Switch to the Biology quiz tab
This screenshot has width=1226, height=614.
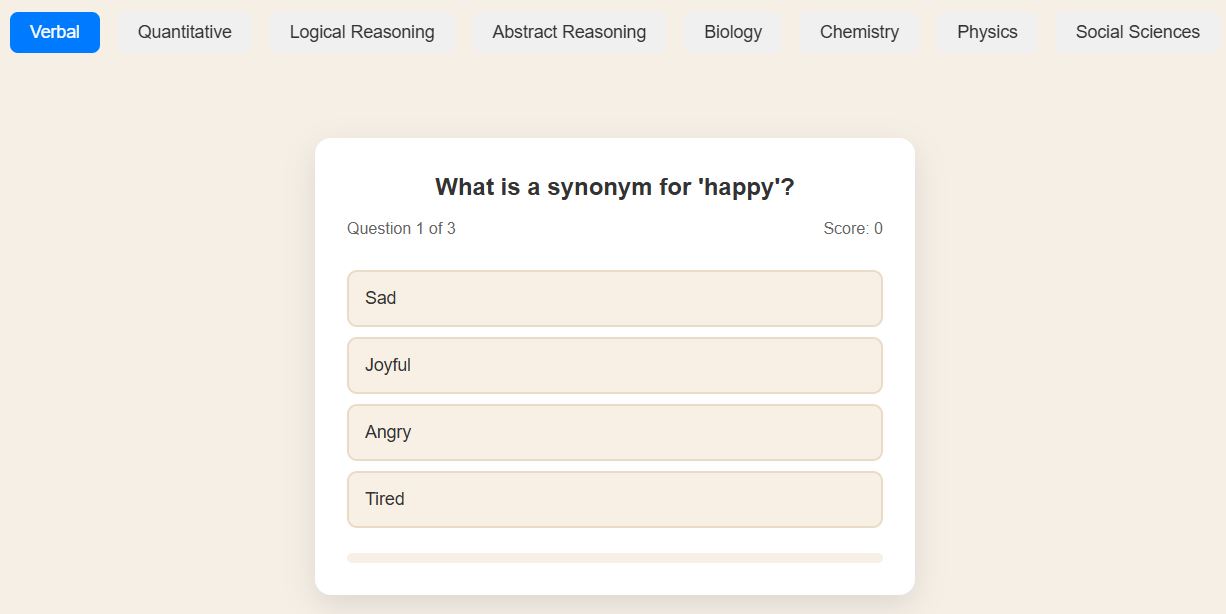733,32
